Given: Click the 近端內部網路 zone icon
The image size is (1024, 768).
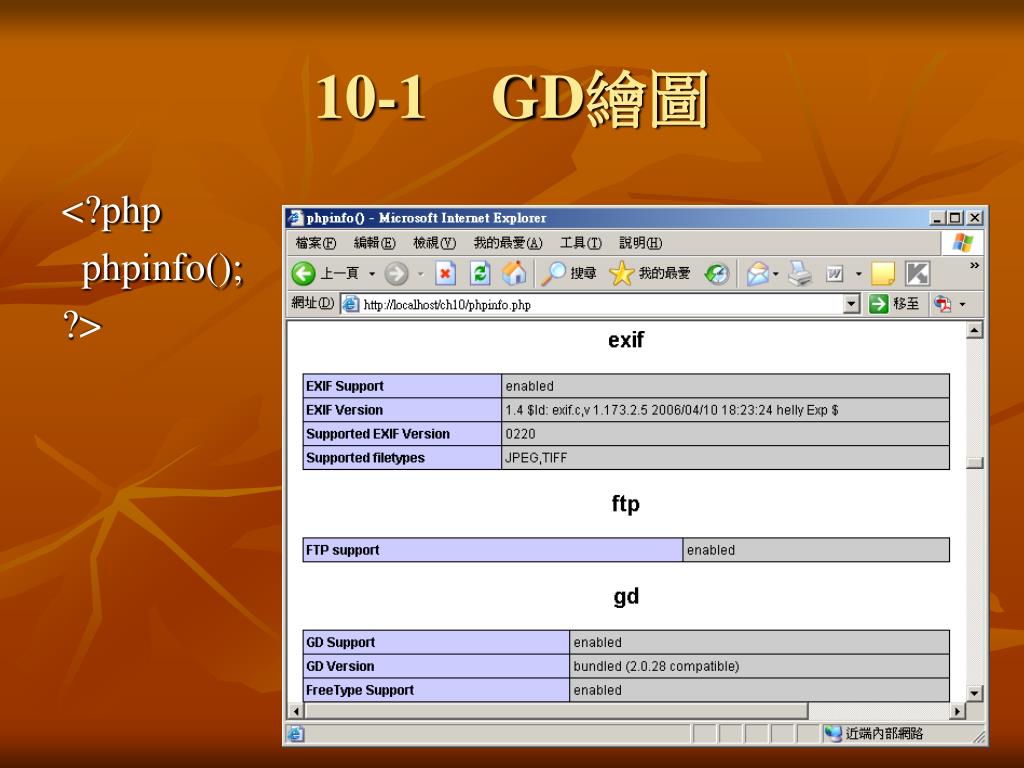Looking at the screenshot, I should click(x=832, y=733).
